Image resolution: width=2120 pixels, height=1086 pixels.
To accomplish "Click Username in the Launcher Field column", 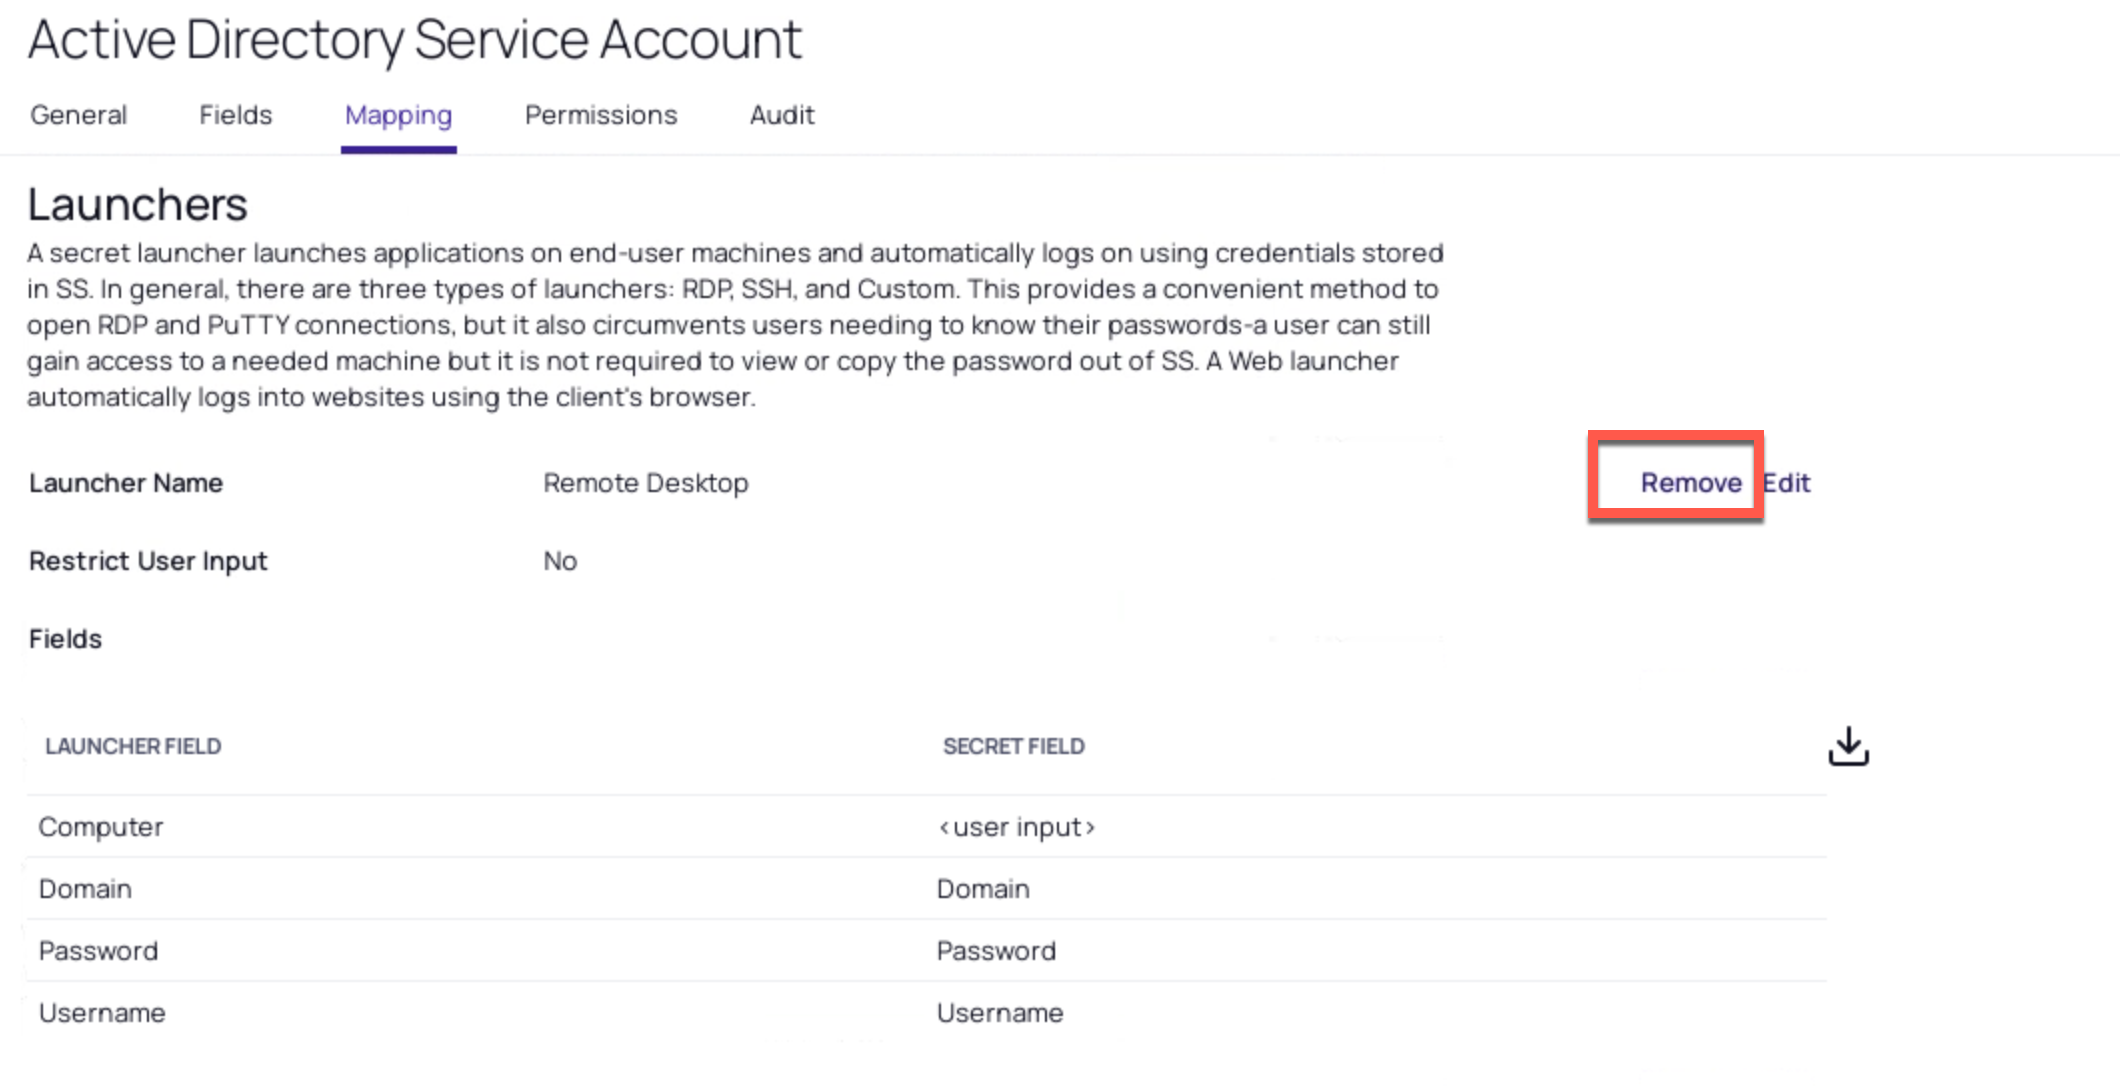I will point(102,1013).
